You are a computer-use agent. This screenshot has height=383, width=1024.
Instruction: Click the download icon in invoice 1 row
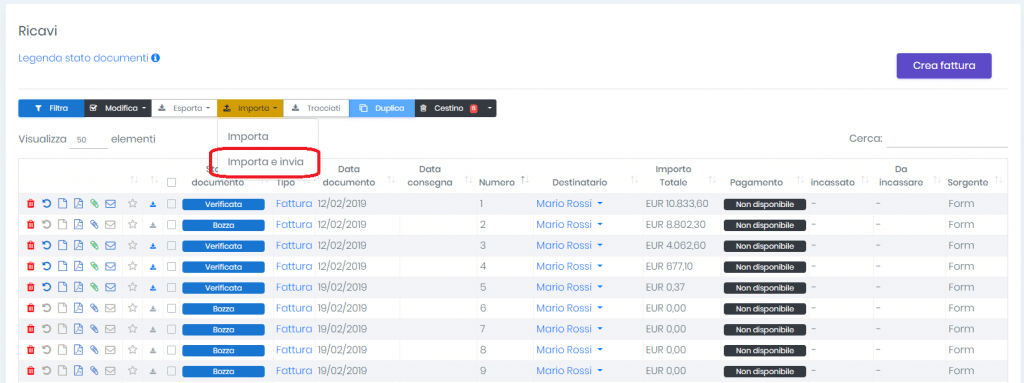pos(152,204)
